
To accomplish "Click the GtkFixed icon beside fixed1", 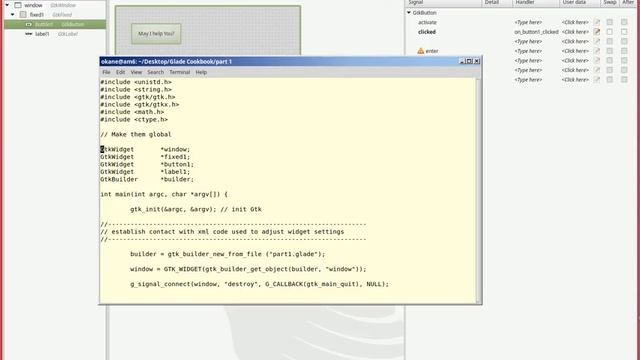I will (x=23, y=15).
